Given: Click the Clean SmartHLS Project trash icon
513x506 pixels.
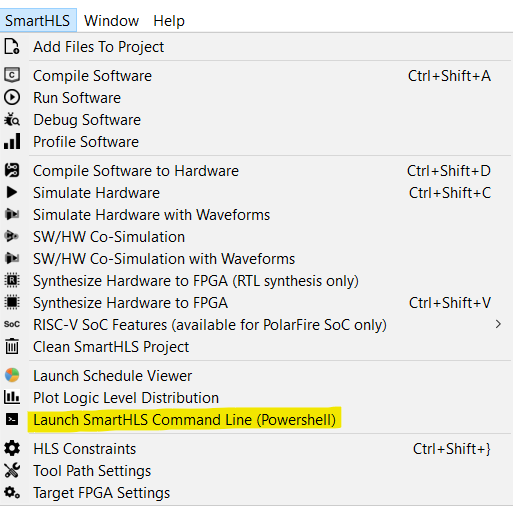Looking at the screenshot, I should [12, 346].
